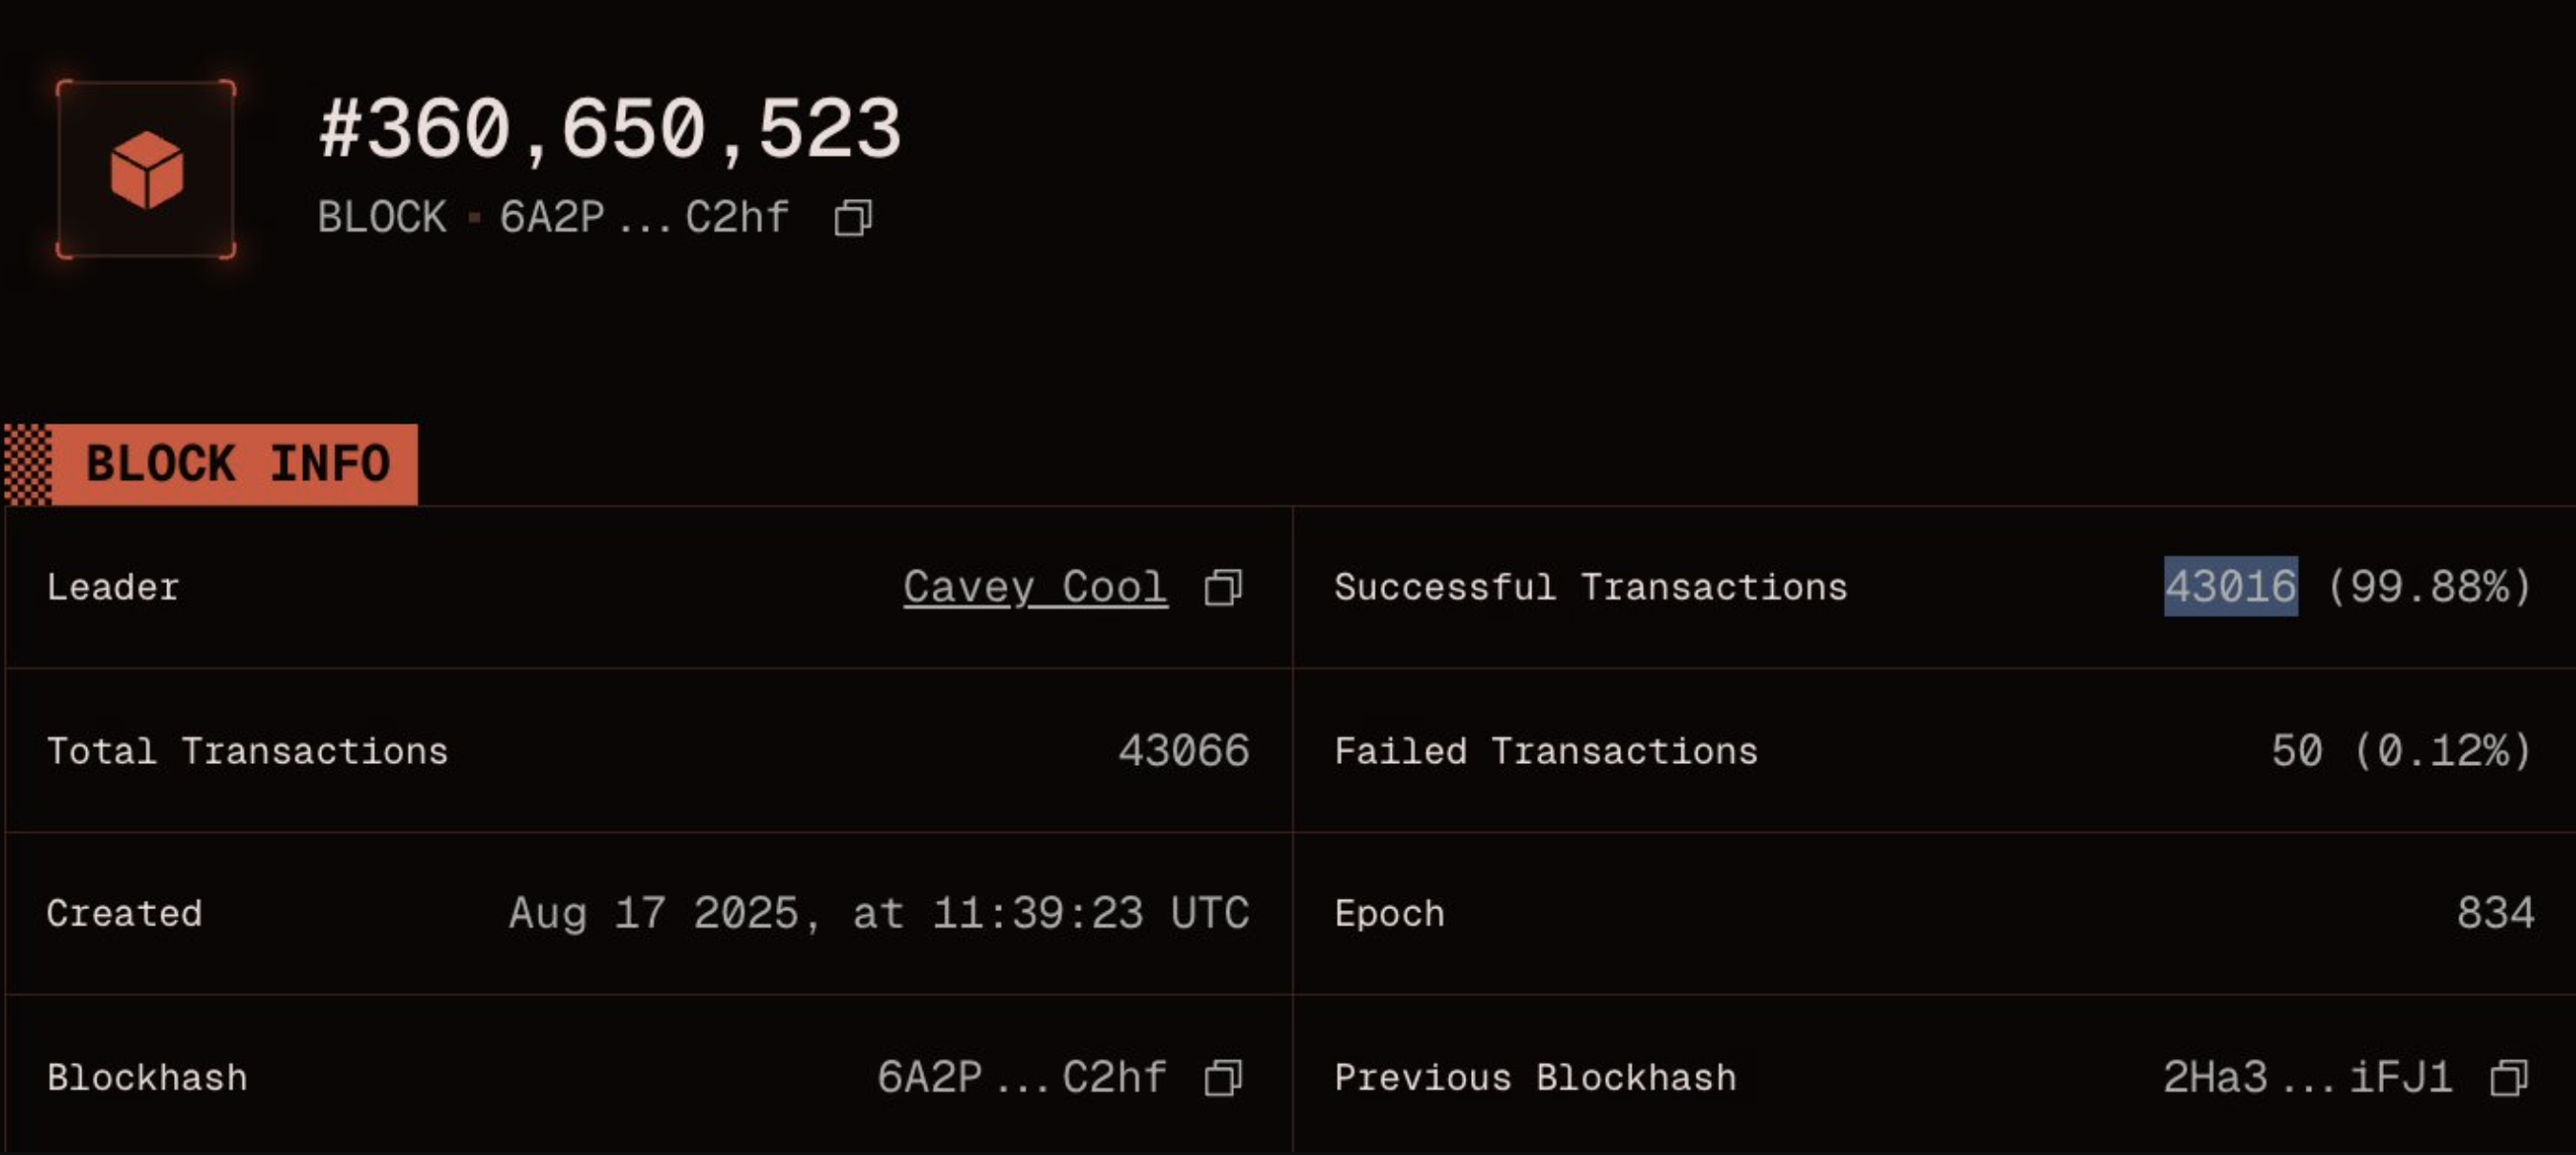Click the 99.88% success percentage
The height and width of the screenshot is (1155, 2576).
click(2430, 586)
